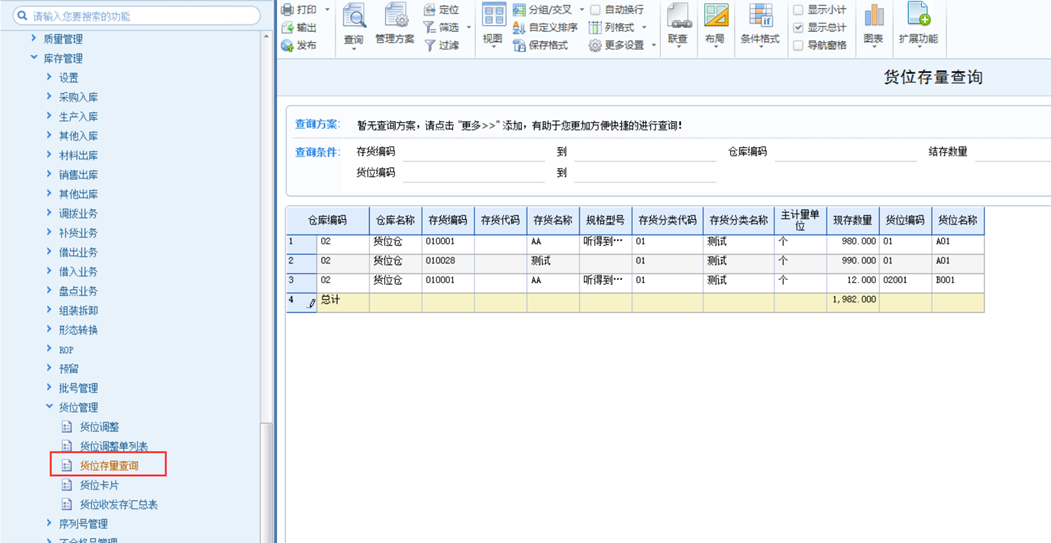
Task: Select the 货位存量查询 entry
Action: point(109,465)
